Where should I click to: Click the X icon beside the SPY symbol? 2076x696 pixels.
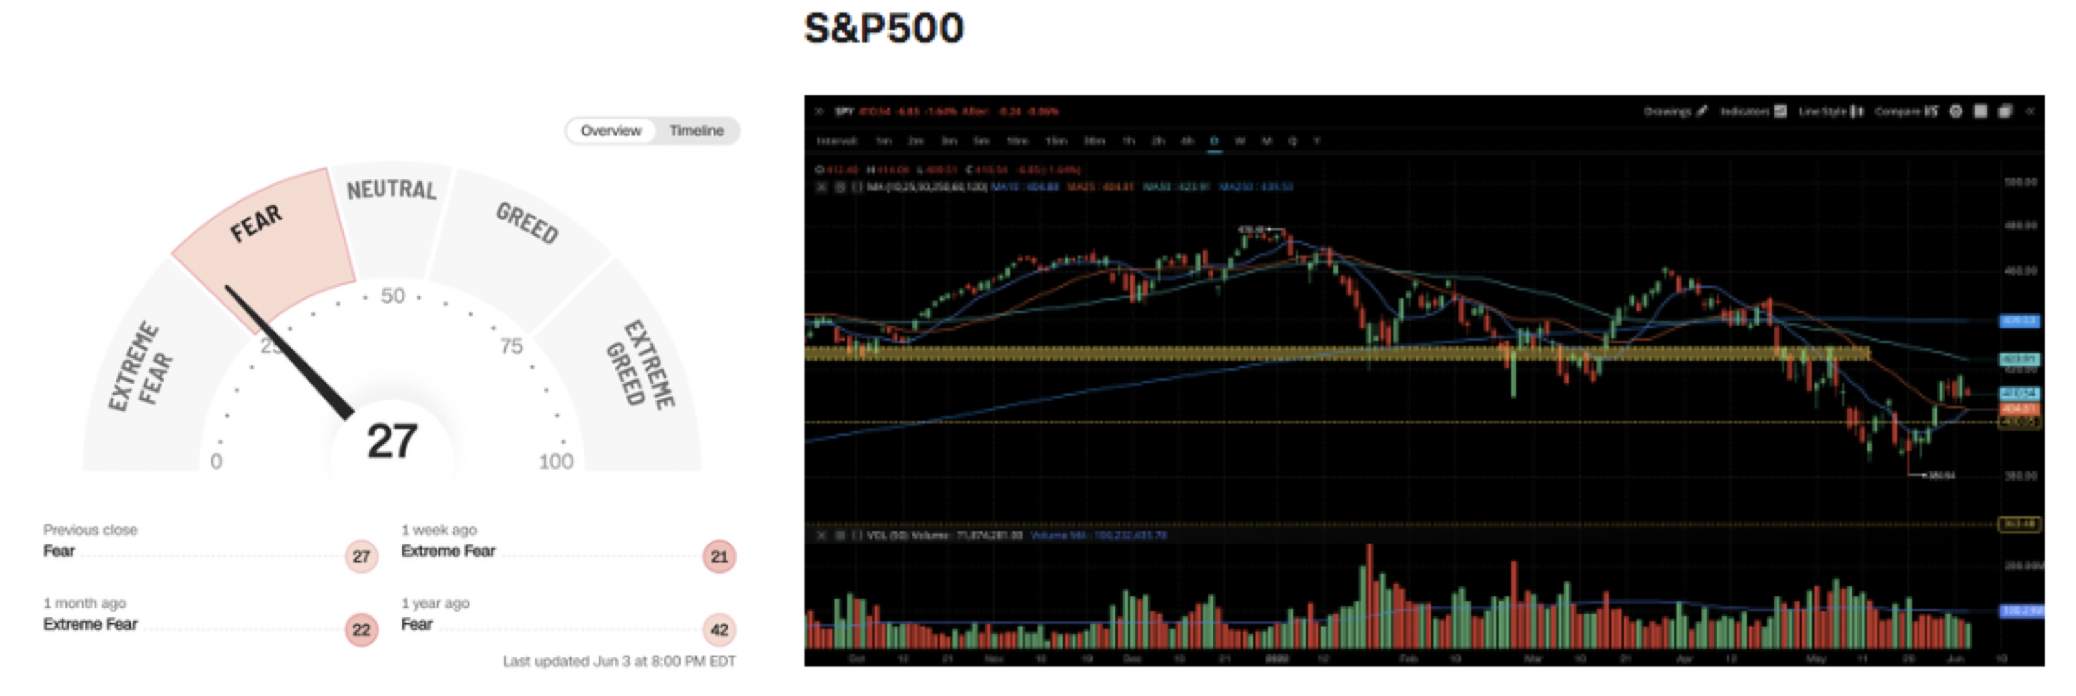[x=818, y=111]
